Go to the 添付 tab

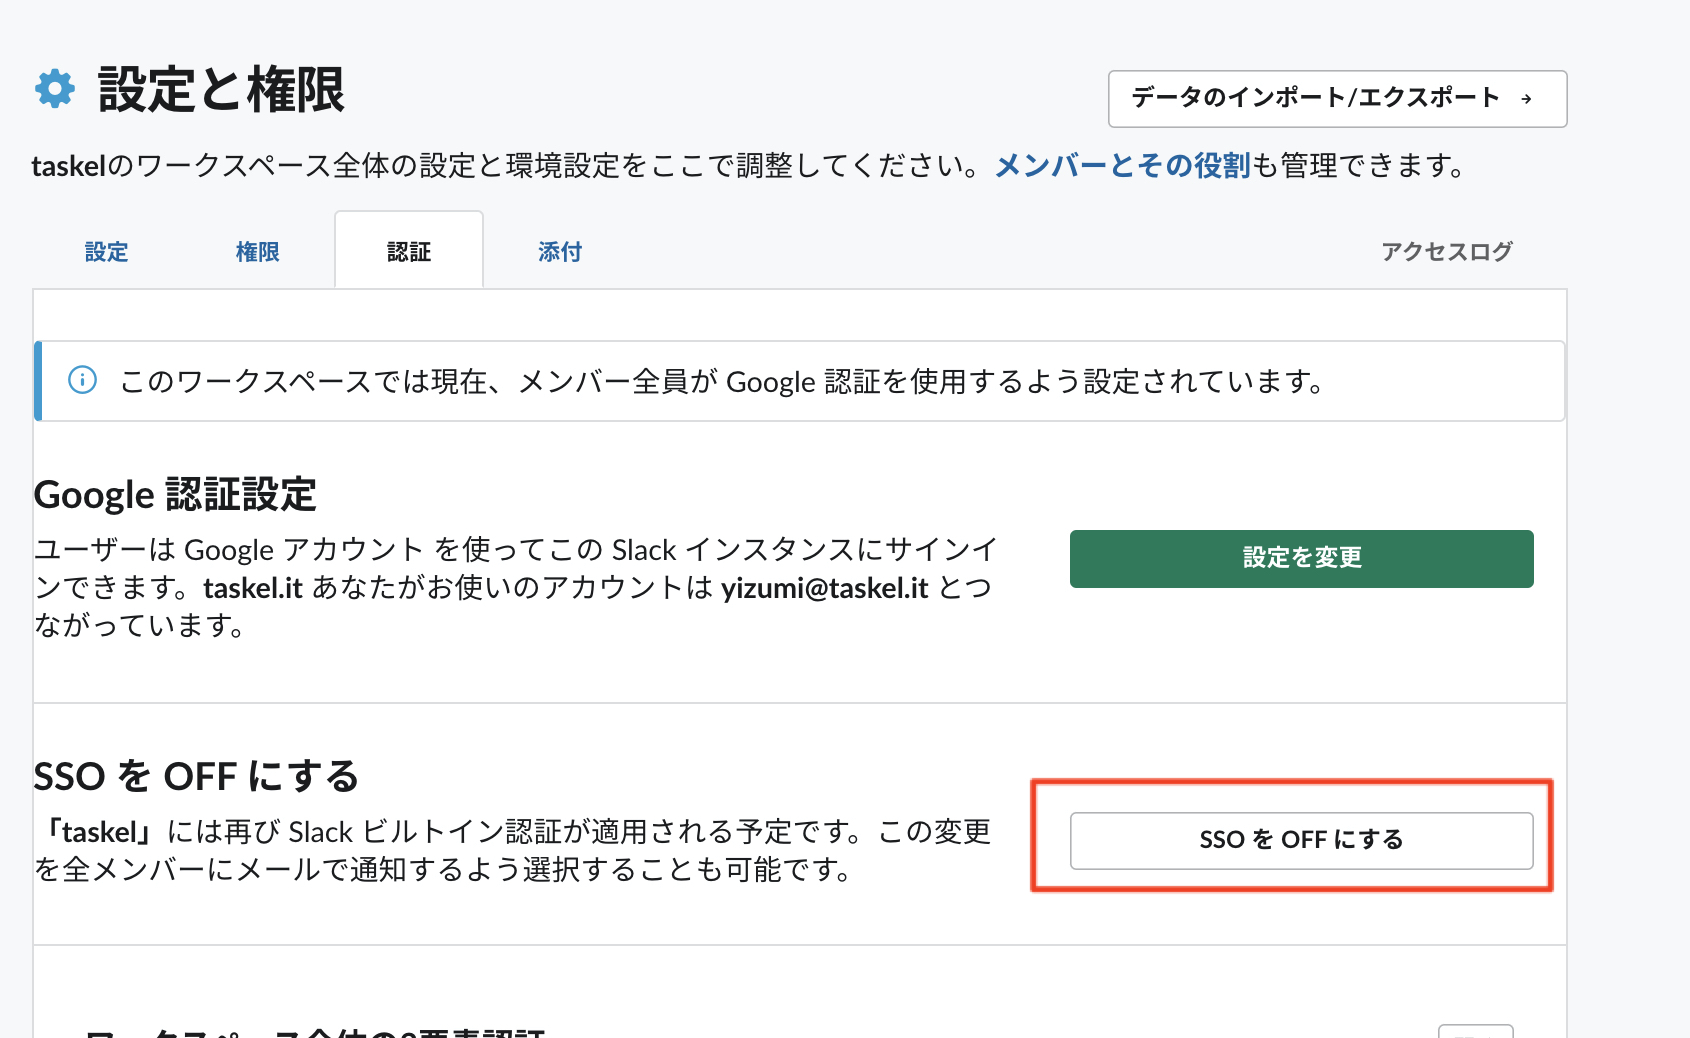tap(560, 252)
